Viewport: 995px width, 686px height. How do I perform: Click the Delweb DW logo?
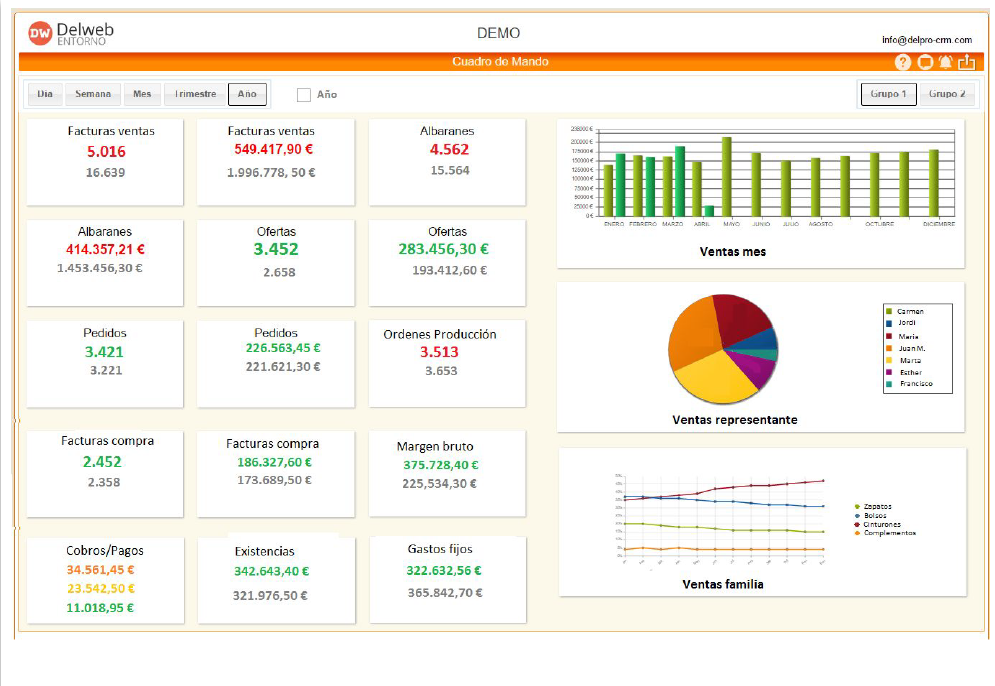(40, 33)
